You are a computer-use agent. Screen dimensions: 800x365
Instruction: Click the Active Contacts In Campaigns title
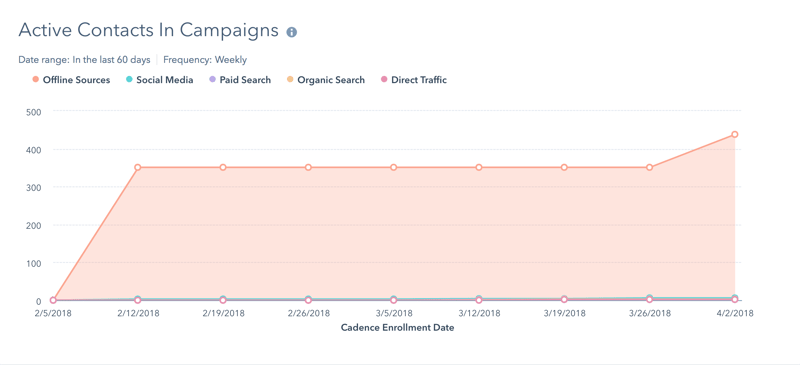[148, 31]
